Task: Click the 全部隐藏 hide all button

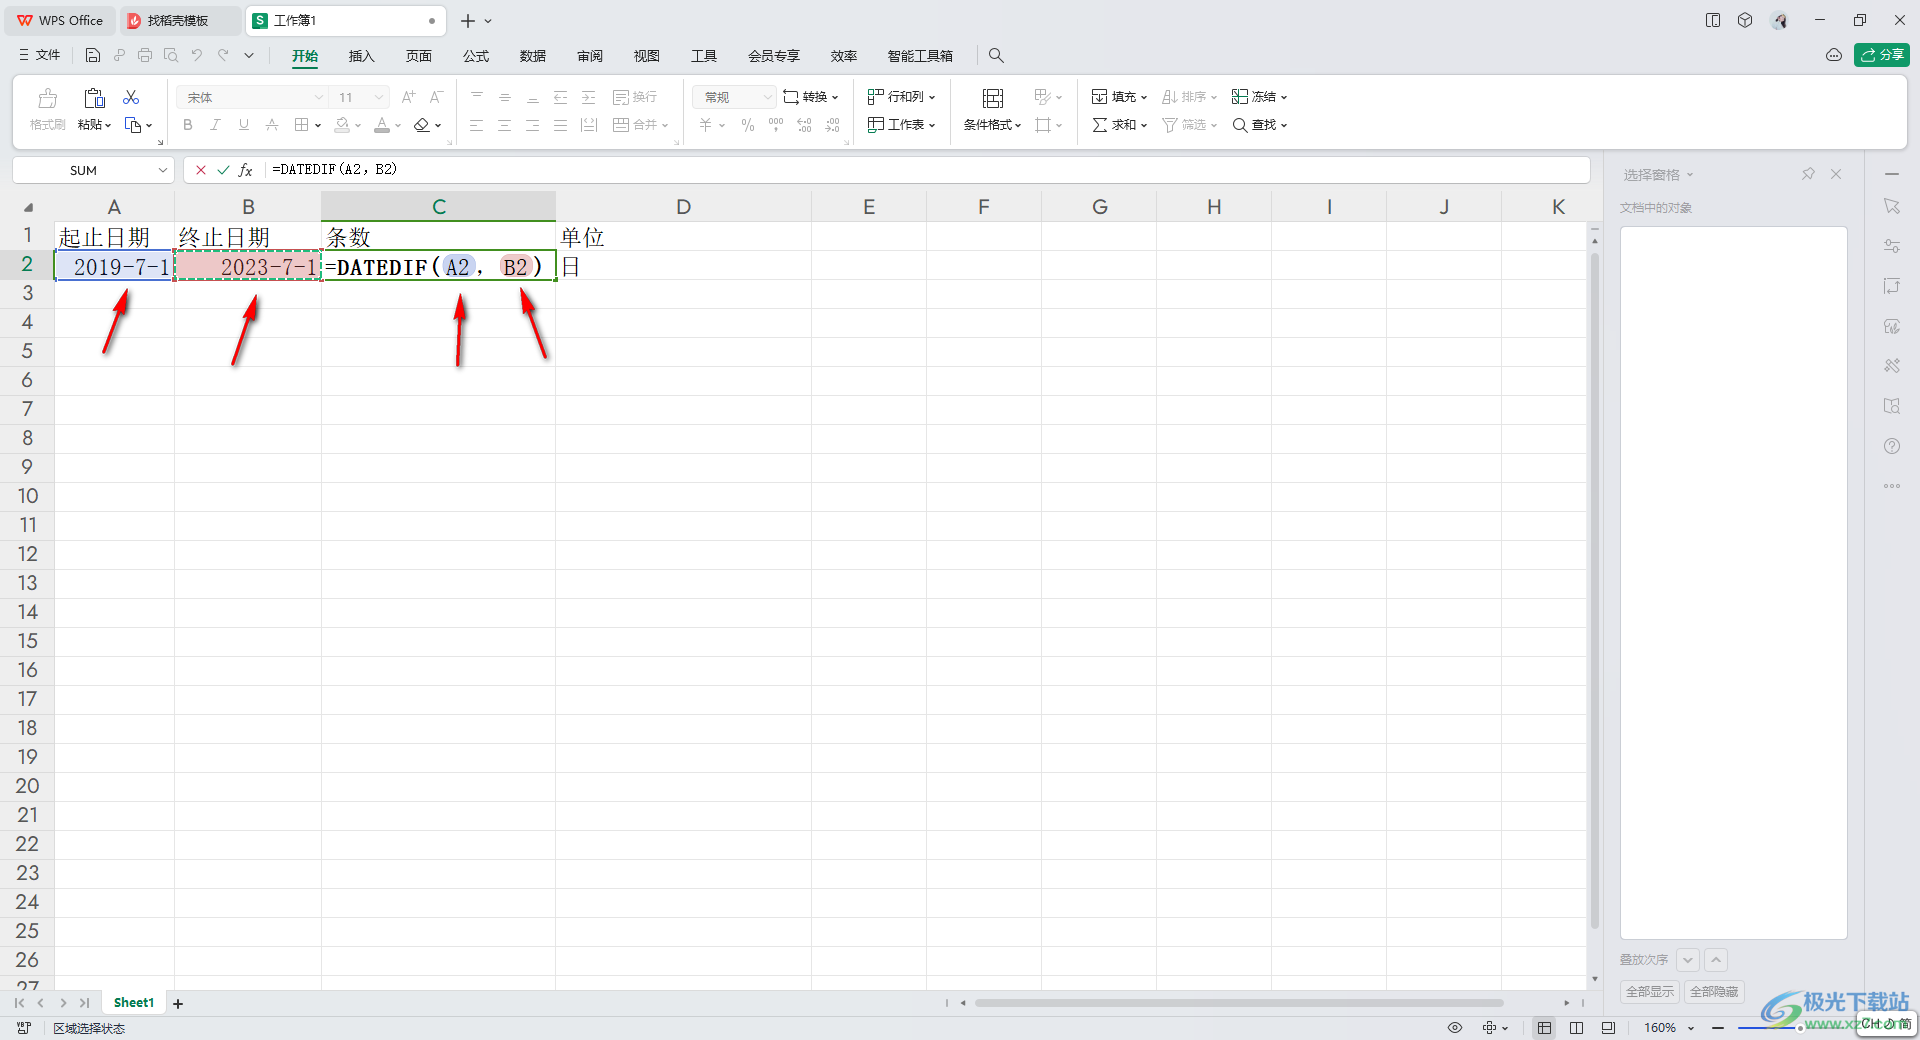Action: [1714, 991]
